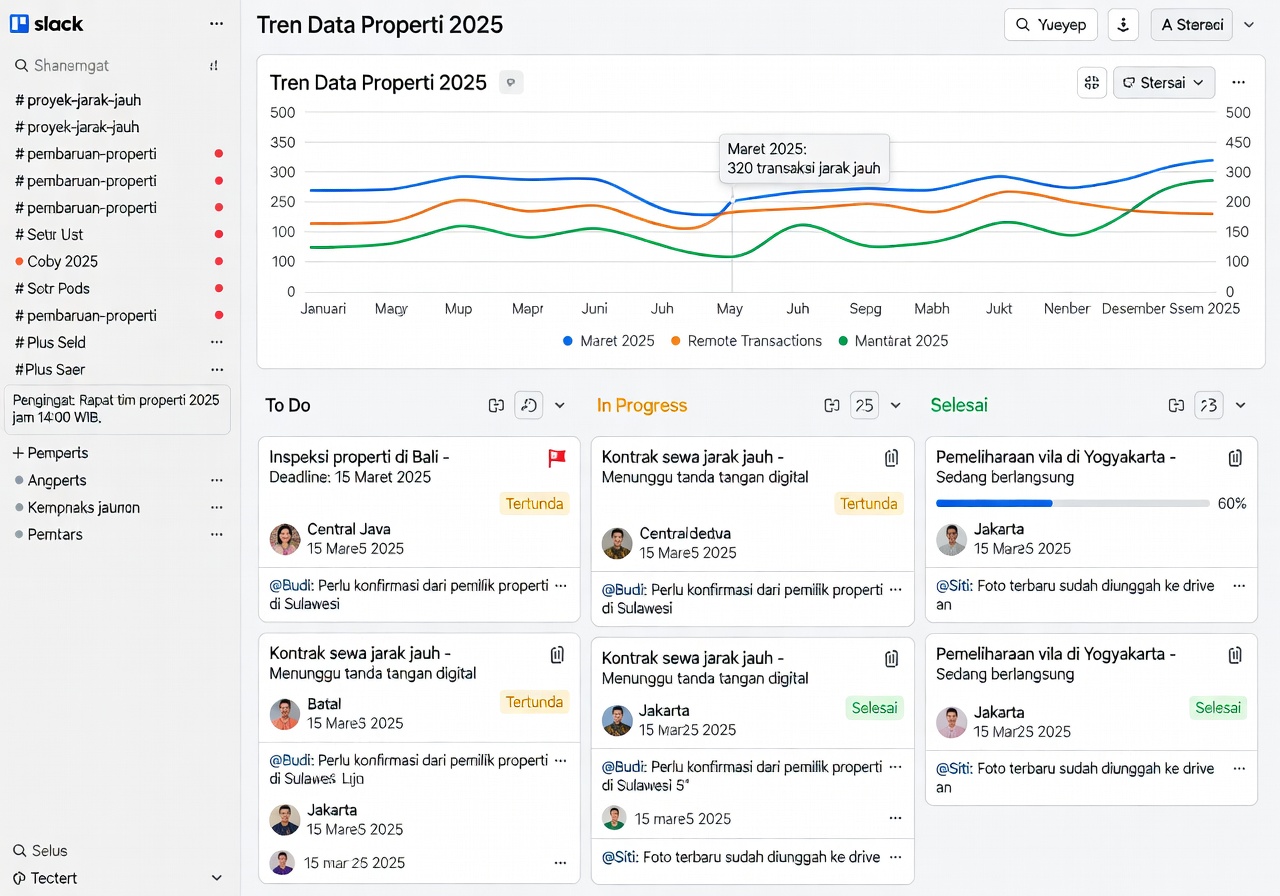Toggle the Remote Transactions legend series
This screenshot has height=896, width=1280.
(x=746, y=341)
